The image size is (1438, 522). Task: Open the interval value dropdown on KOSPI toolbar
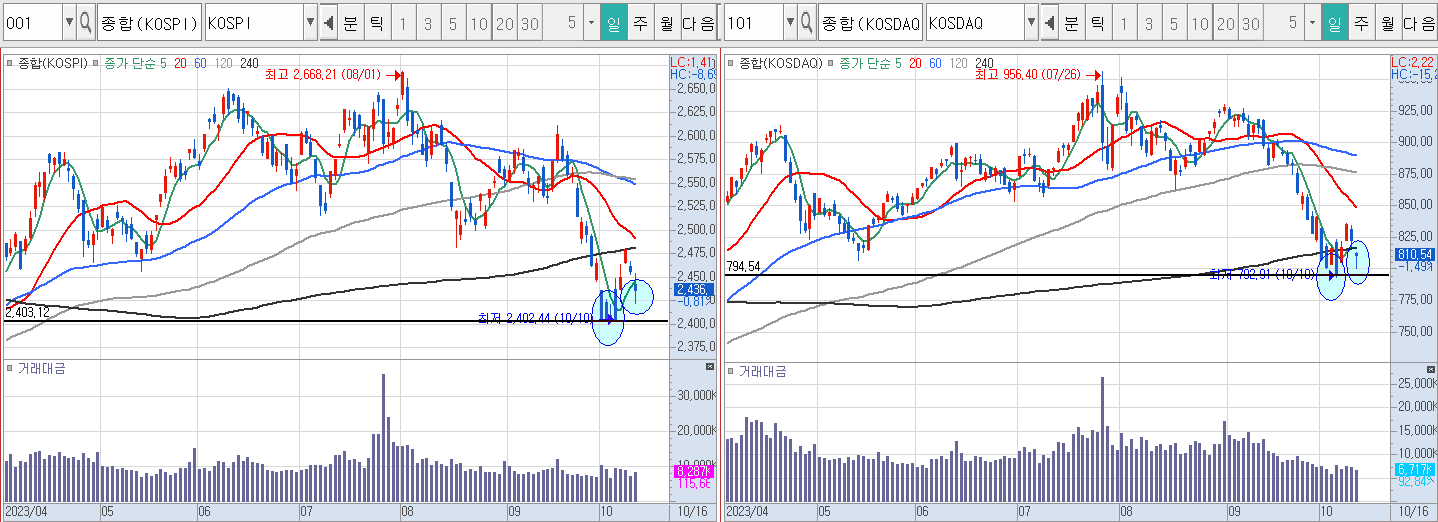coord(591,22)
